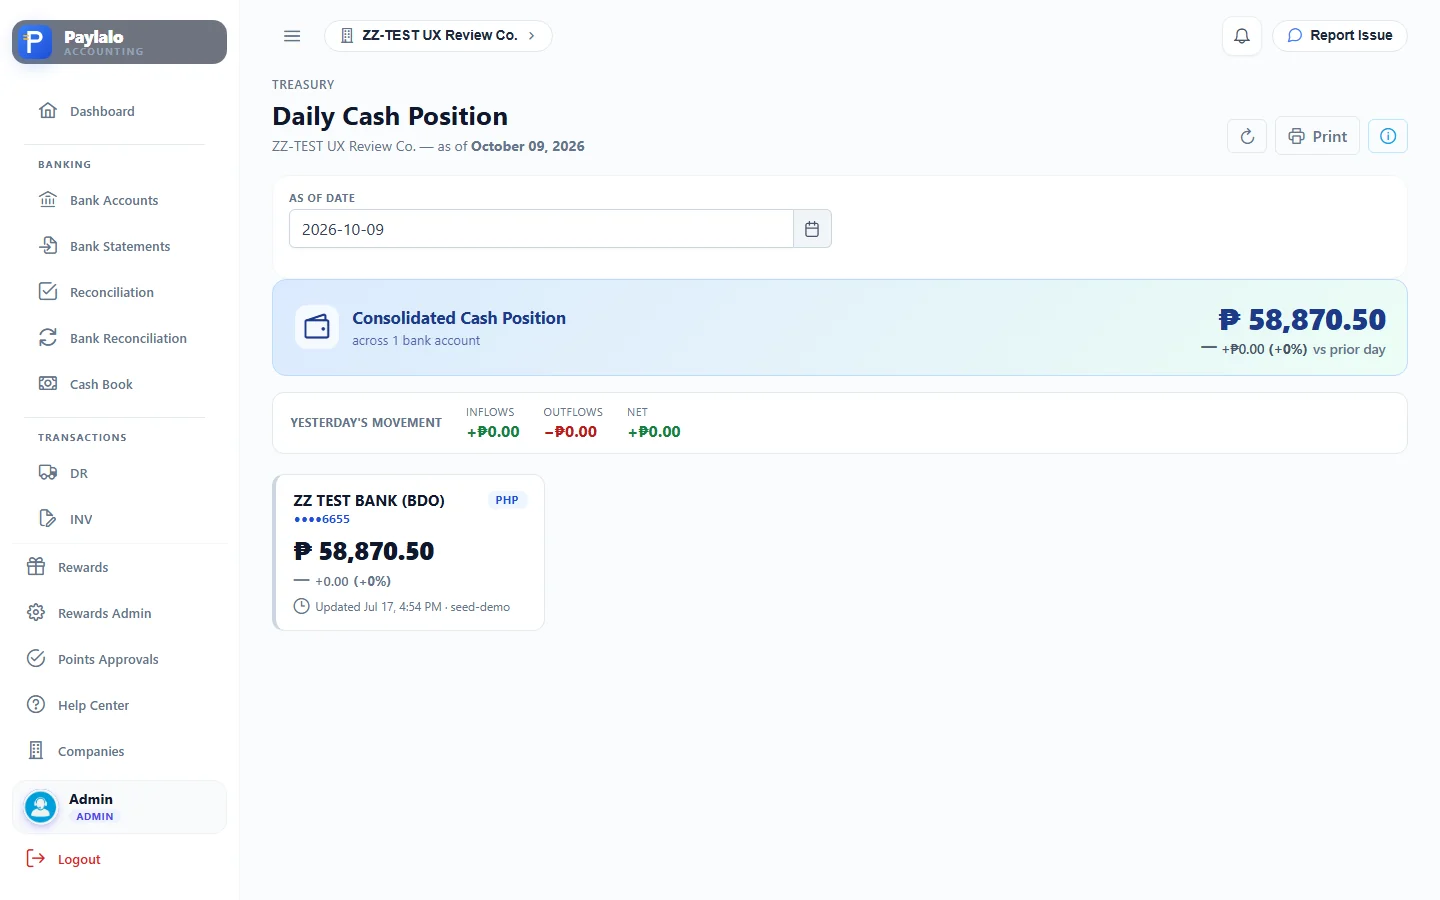Open the Companies page

119,751
